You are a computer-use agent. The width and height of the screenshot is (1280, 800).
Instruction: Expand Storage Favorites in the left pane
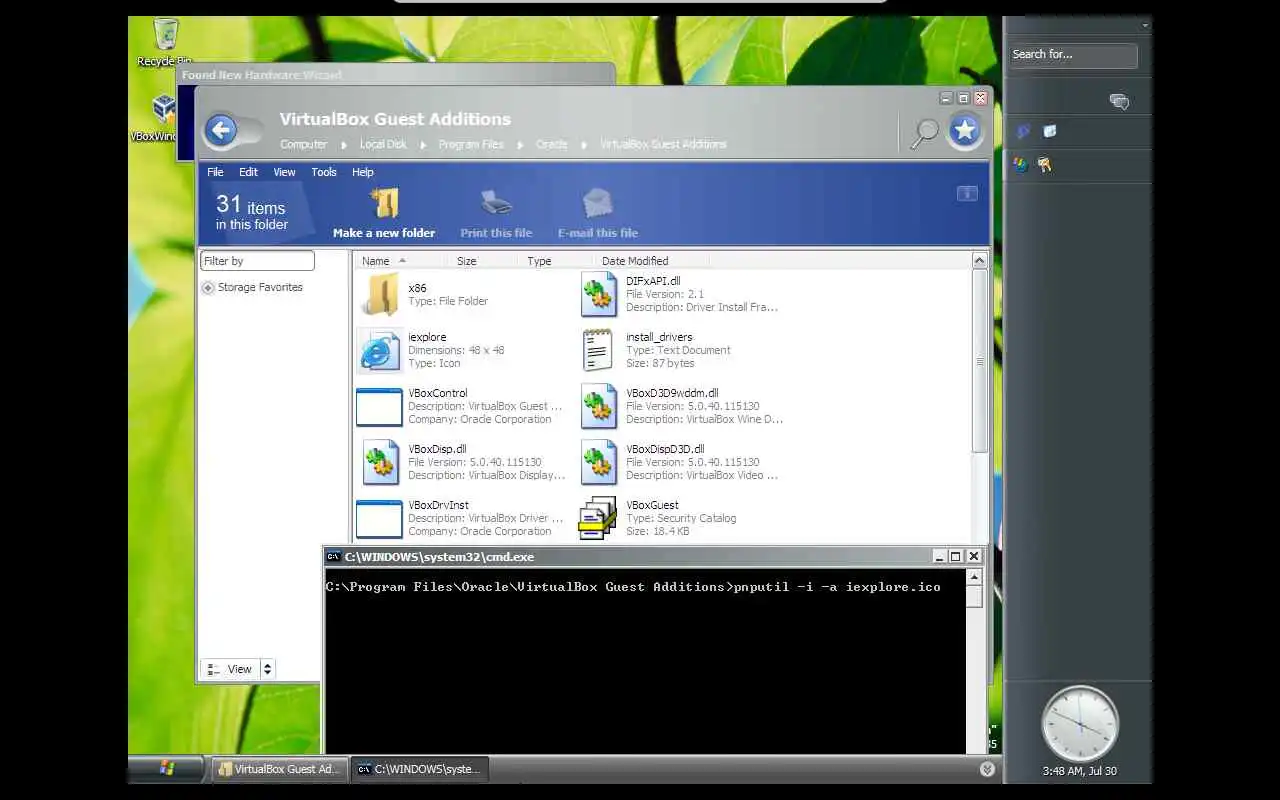click(208, 288)
